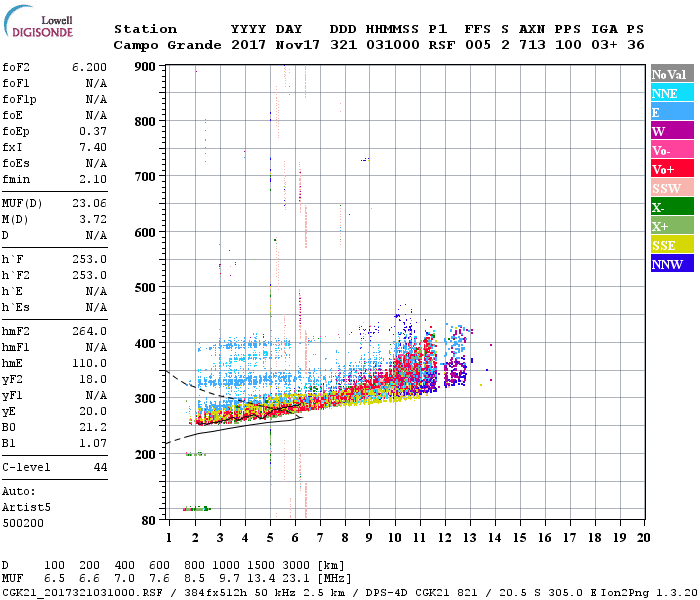Image resolution: width=700 pixels, height=600 pixels.
Task: Click the fmin value 2.10
Action: (93, 179)
